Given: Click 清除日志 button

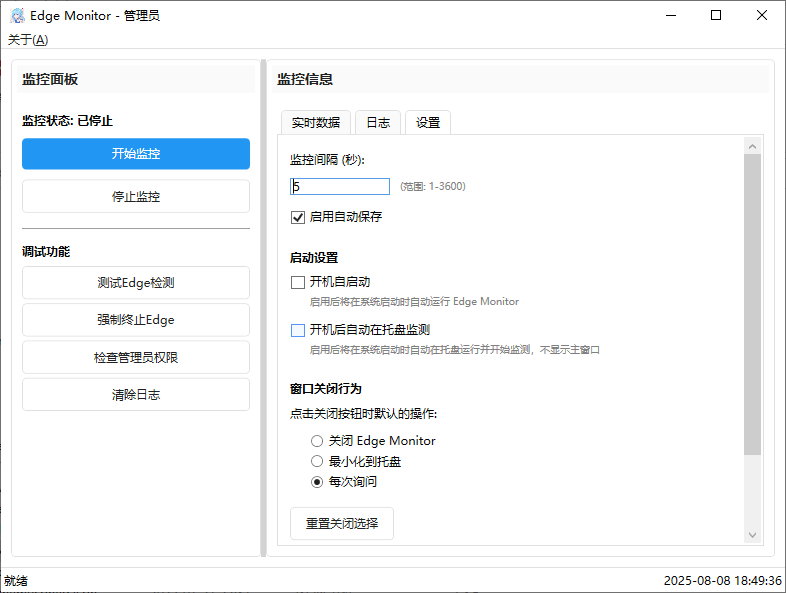Looking at the screenshot, I should point(136,394).
